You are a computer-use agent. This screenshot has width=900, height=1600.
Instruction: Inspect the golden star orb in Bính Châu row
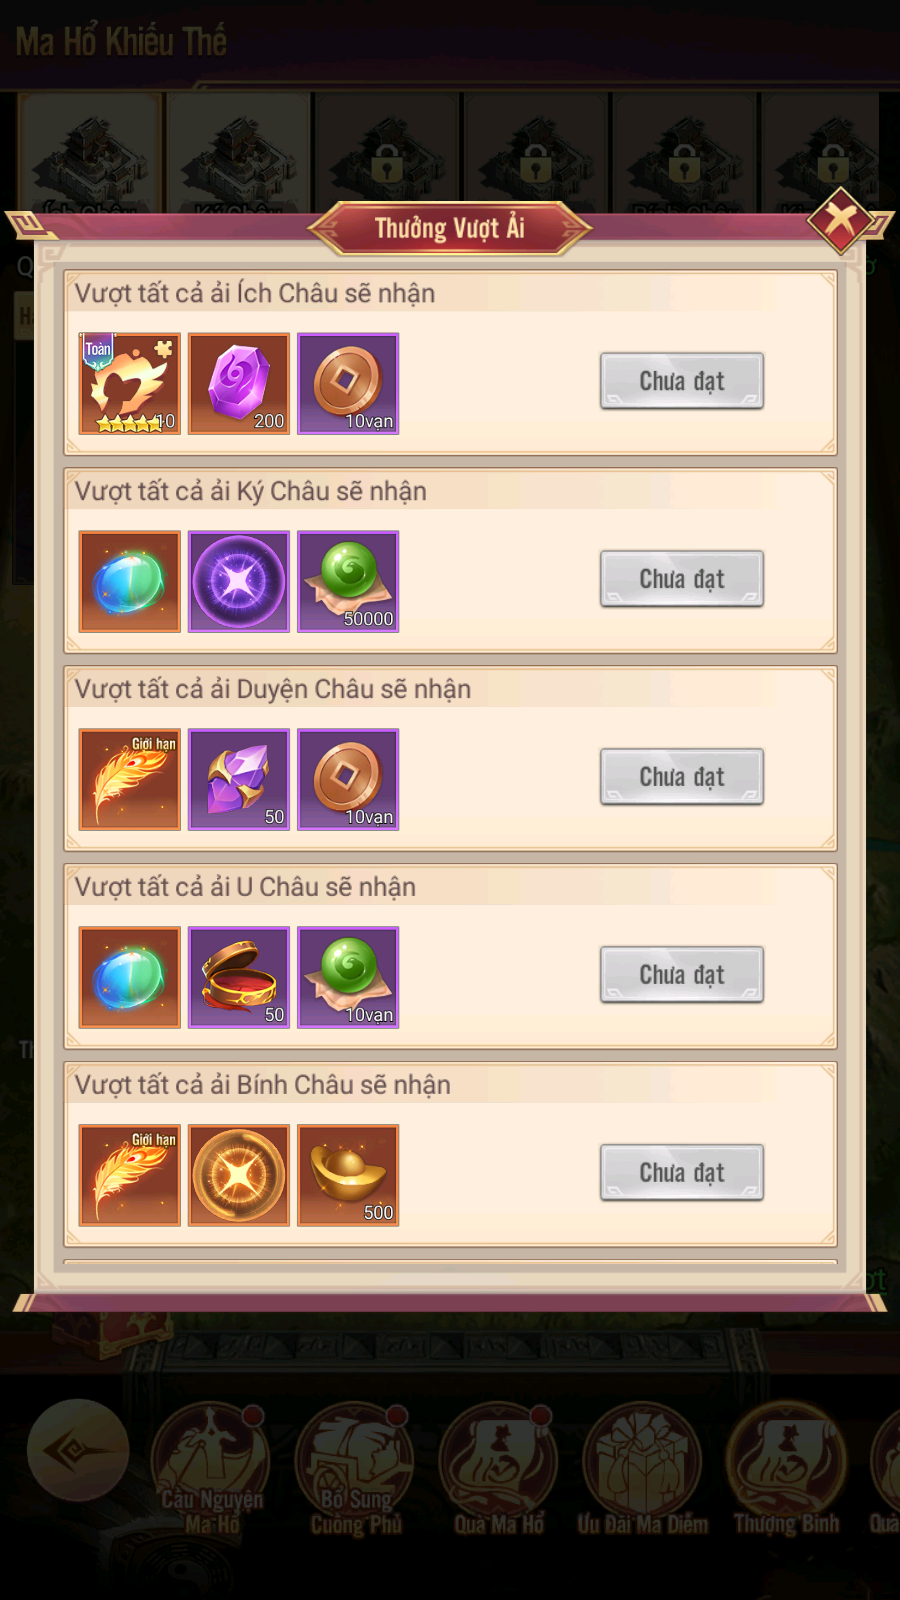pyautogui.click(x=239, y=1175)
